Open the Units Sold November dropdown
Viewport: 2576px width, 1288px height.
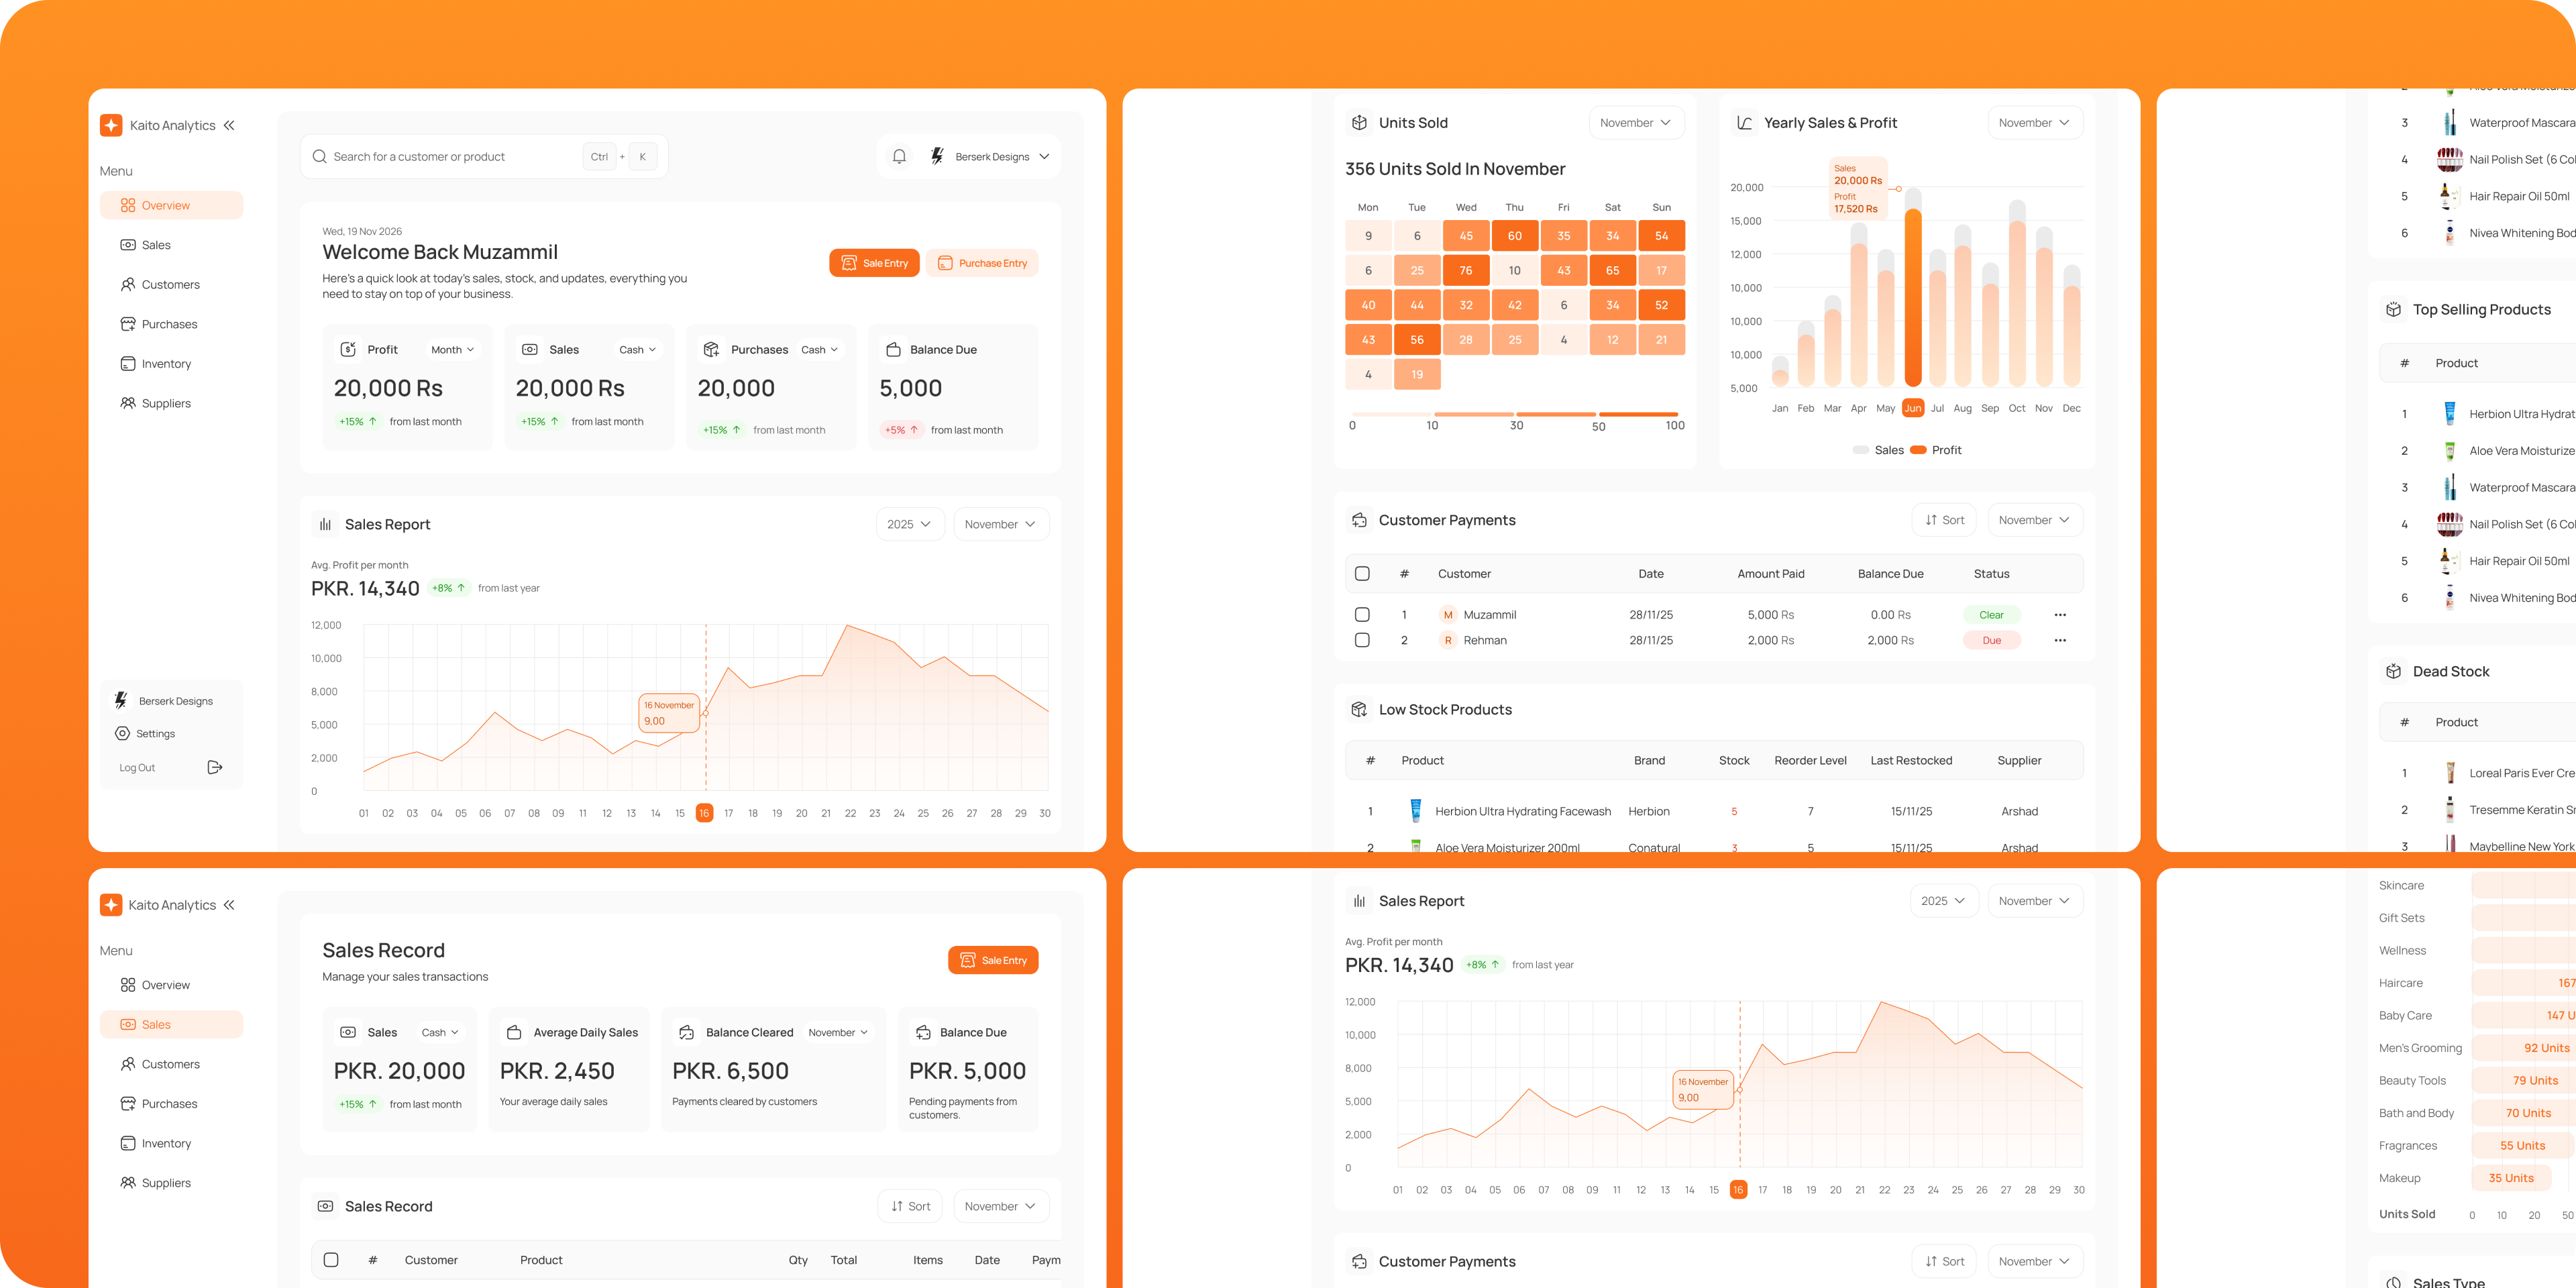point(1635,123)
